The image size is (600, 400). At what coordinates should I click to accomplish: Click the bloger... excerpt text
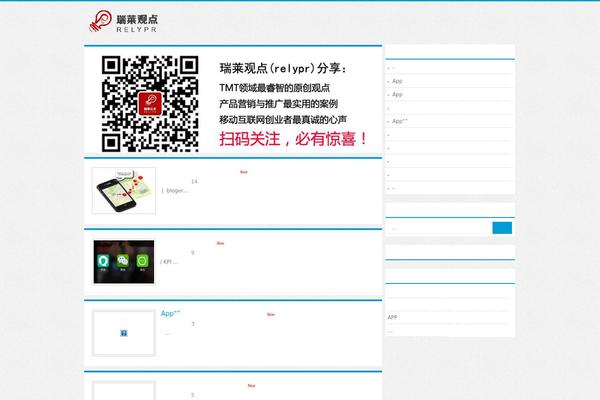click(177, 190)
